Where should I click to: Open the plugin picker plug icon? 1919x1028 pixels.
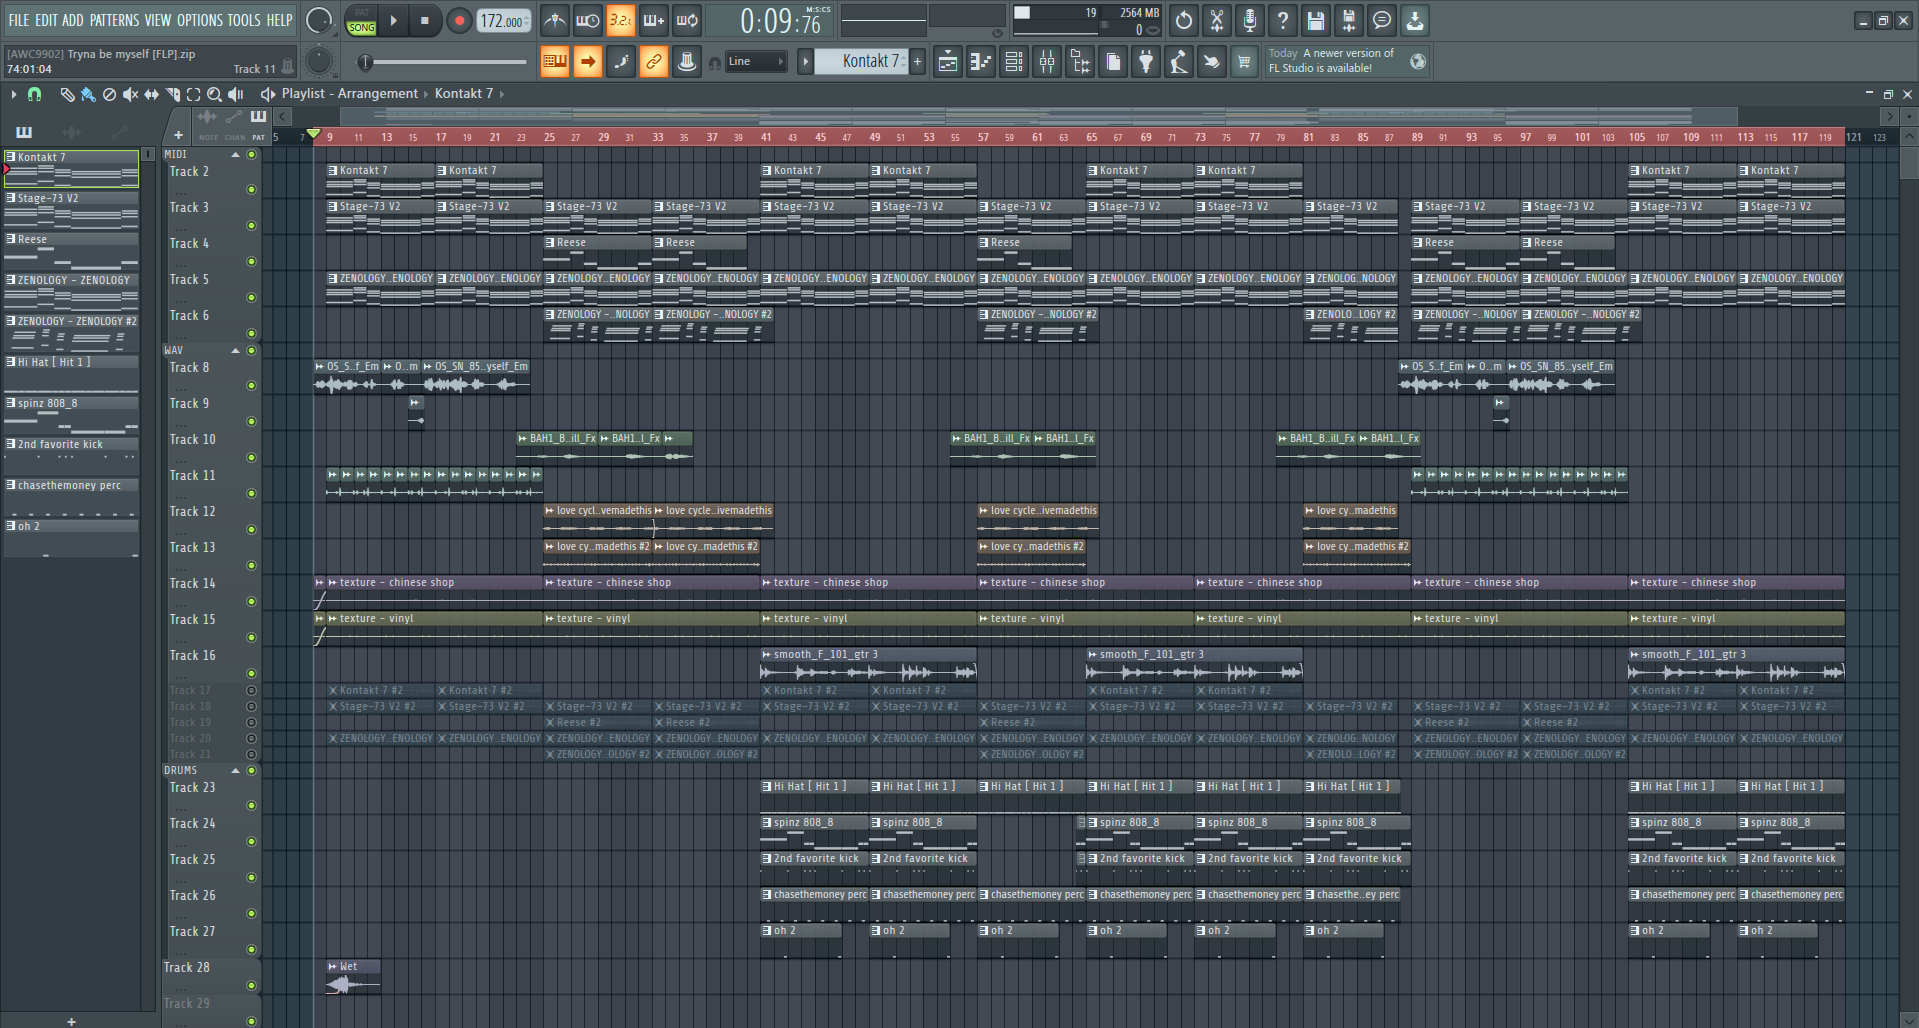1146,62
